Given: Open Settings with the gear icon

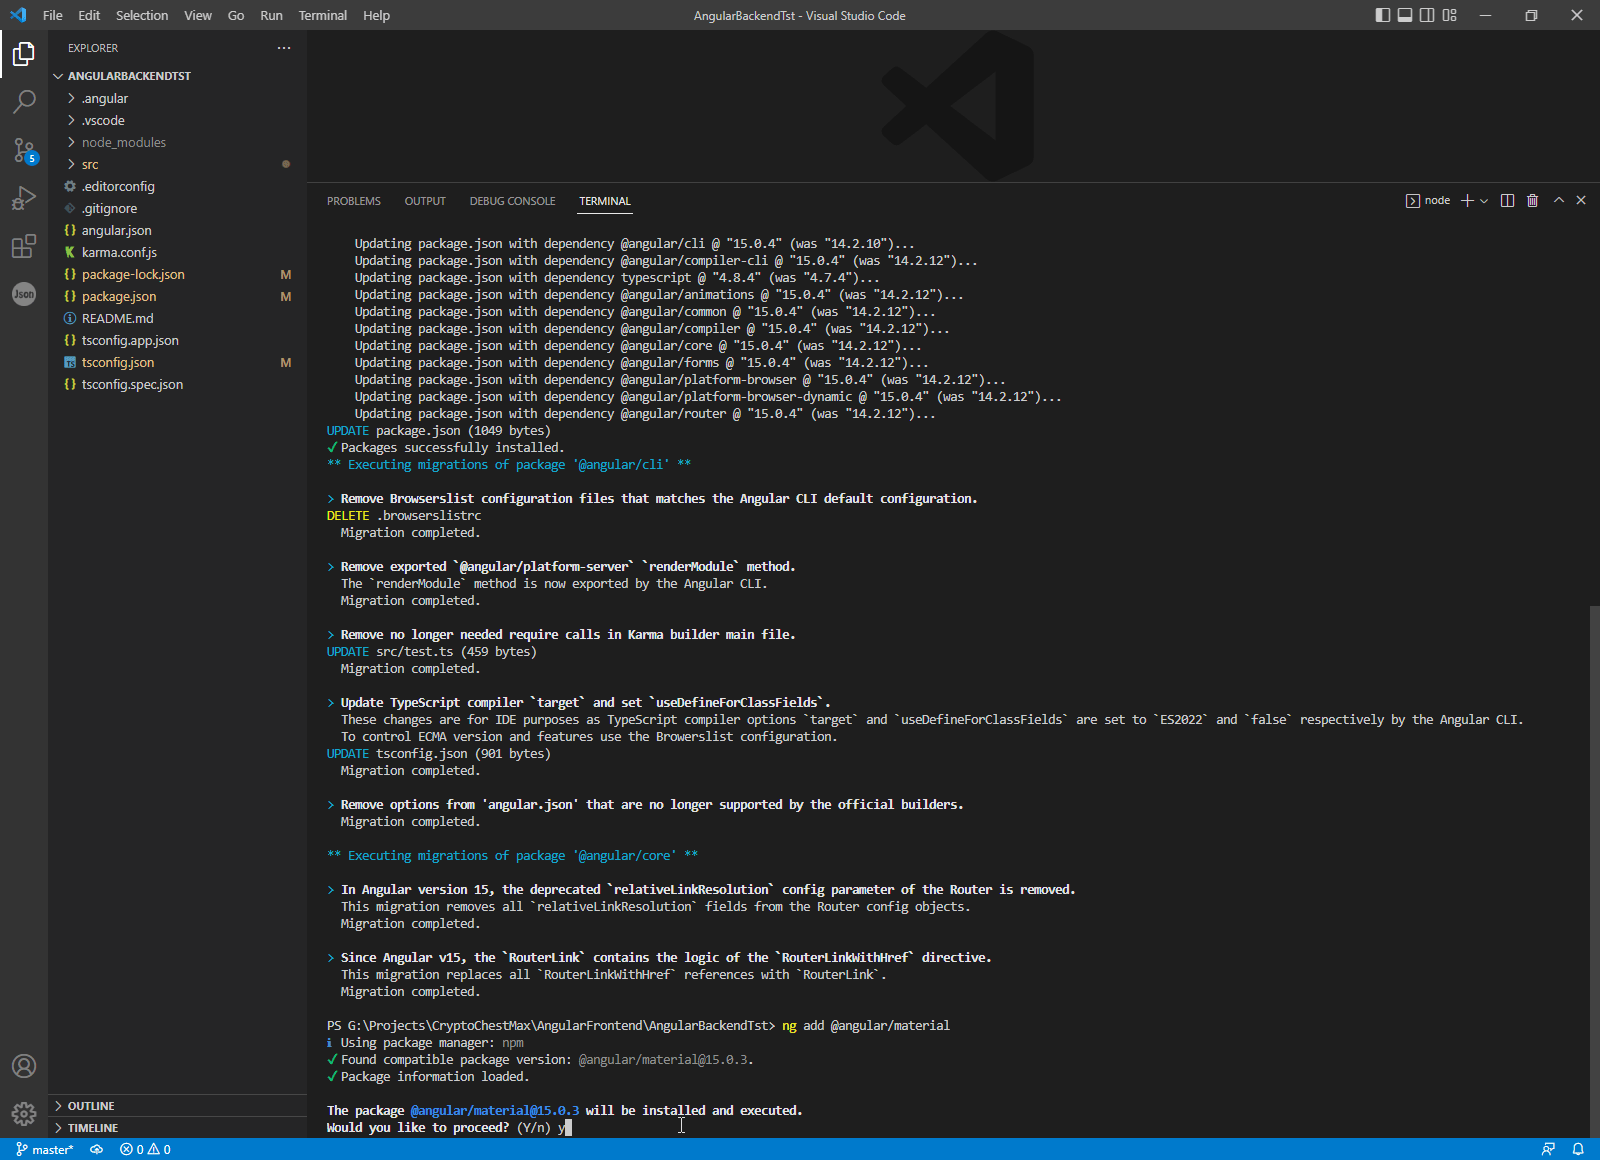Looking at the screenshot, I should click(x=24, y=1113).
